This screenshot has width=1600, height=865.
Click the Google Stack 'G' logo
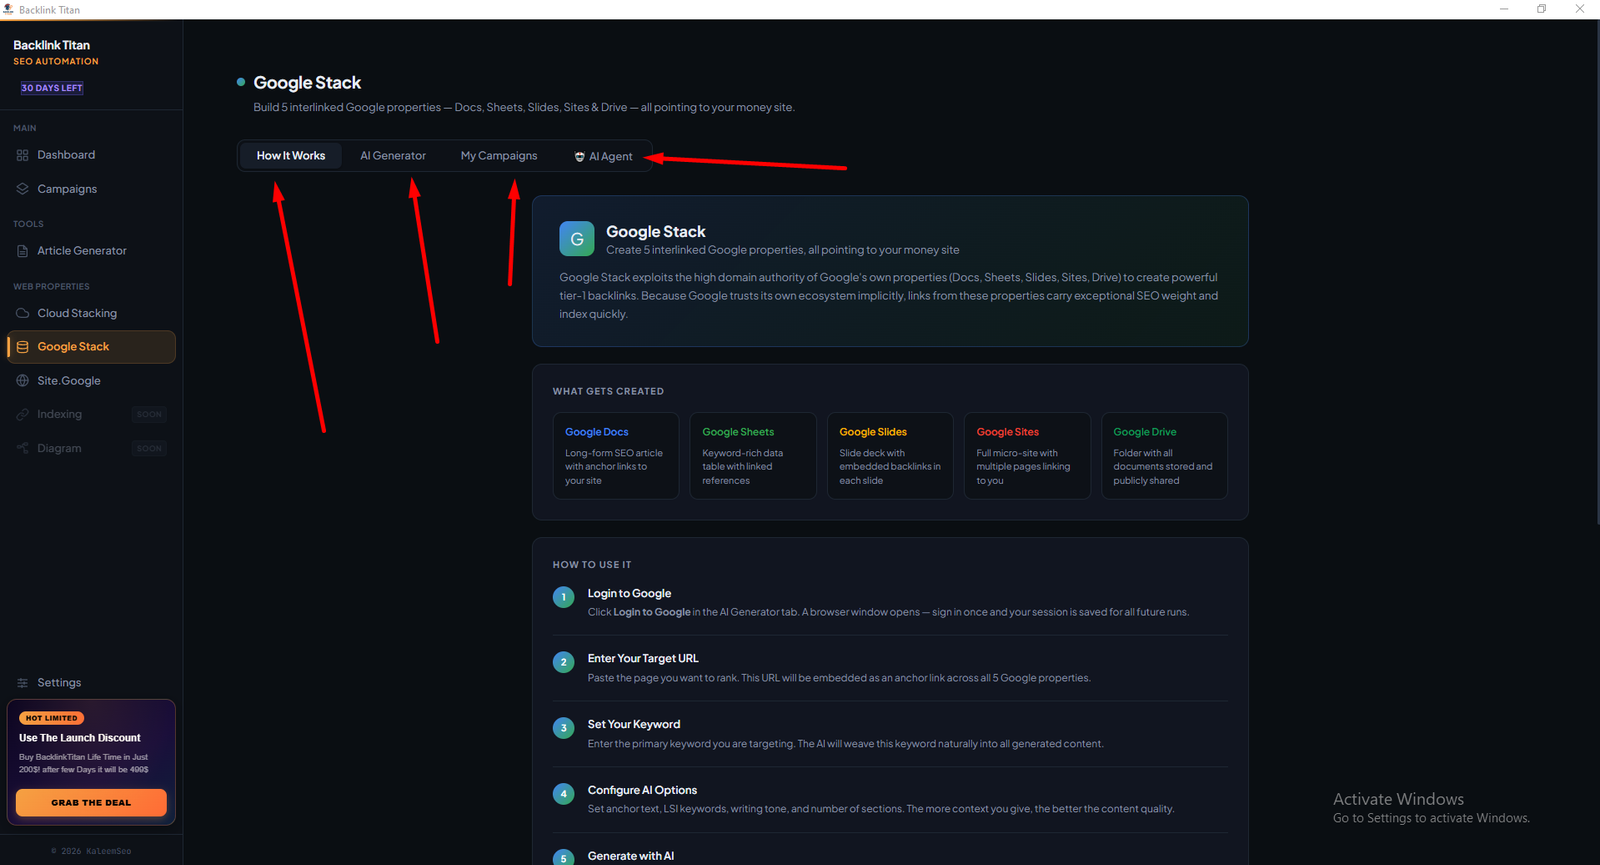[x=576, y=239]
